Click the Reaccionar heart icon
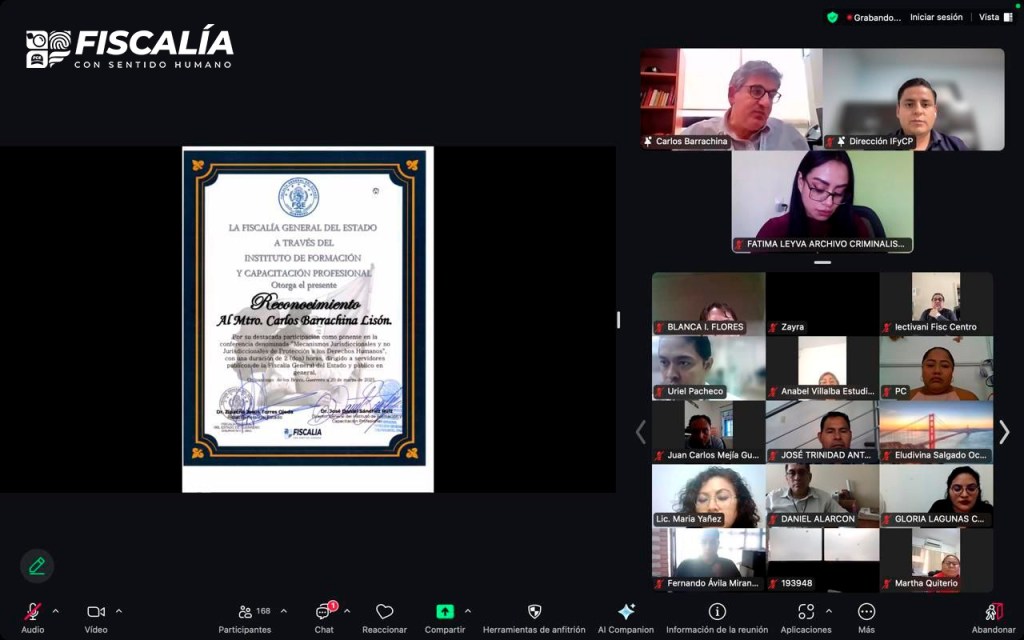The height and width of the screenshot is (640, 1024). coord(384,612)
